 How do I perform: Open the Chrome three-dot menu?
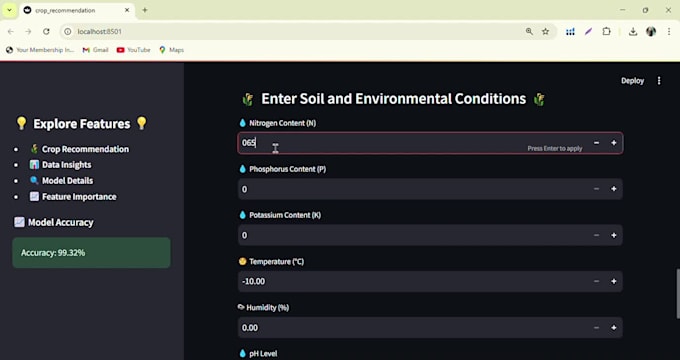pyautogui.click(x=669, y=32)
